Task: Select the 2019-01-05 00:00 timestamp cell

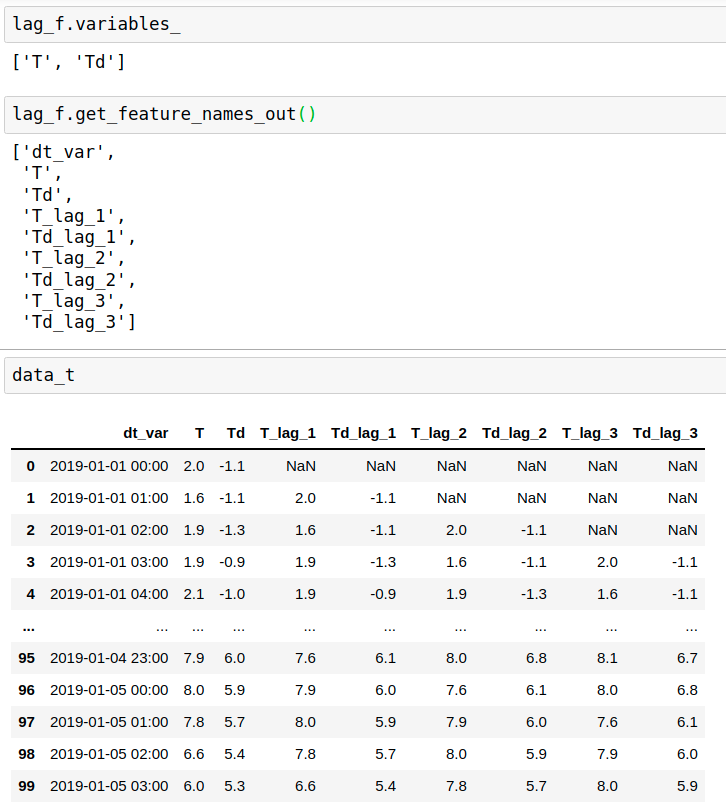Action: [x=109, y=690]
